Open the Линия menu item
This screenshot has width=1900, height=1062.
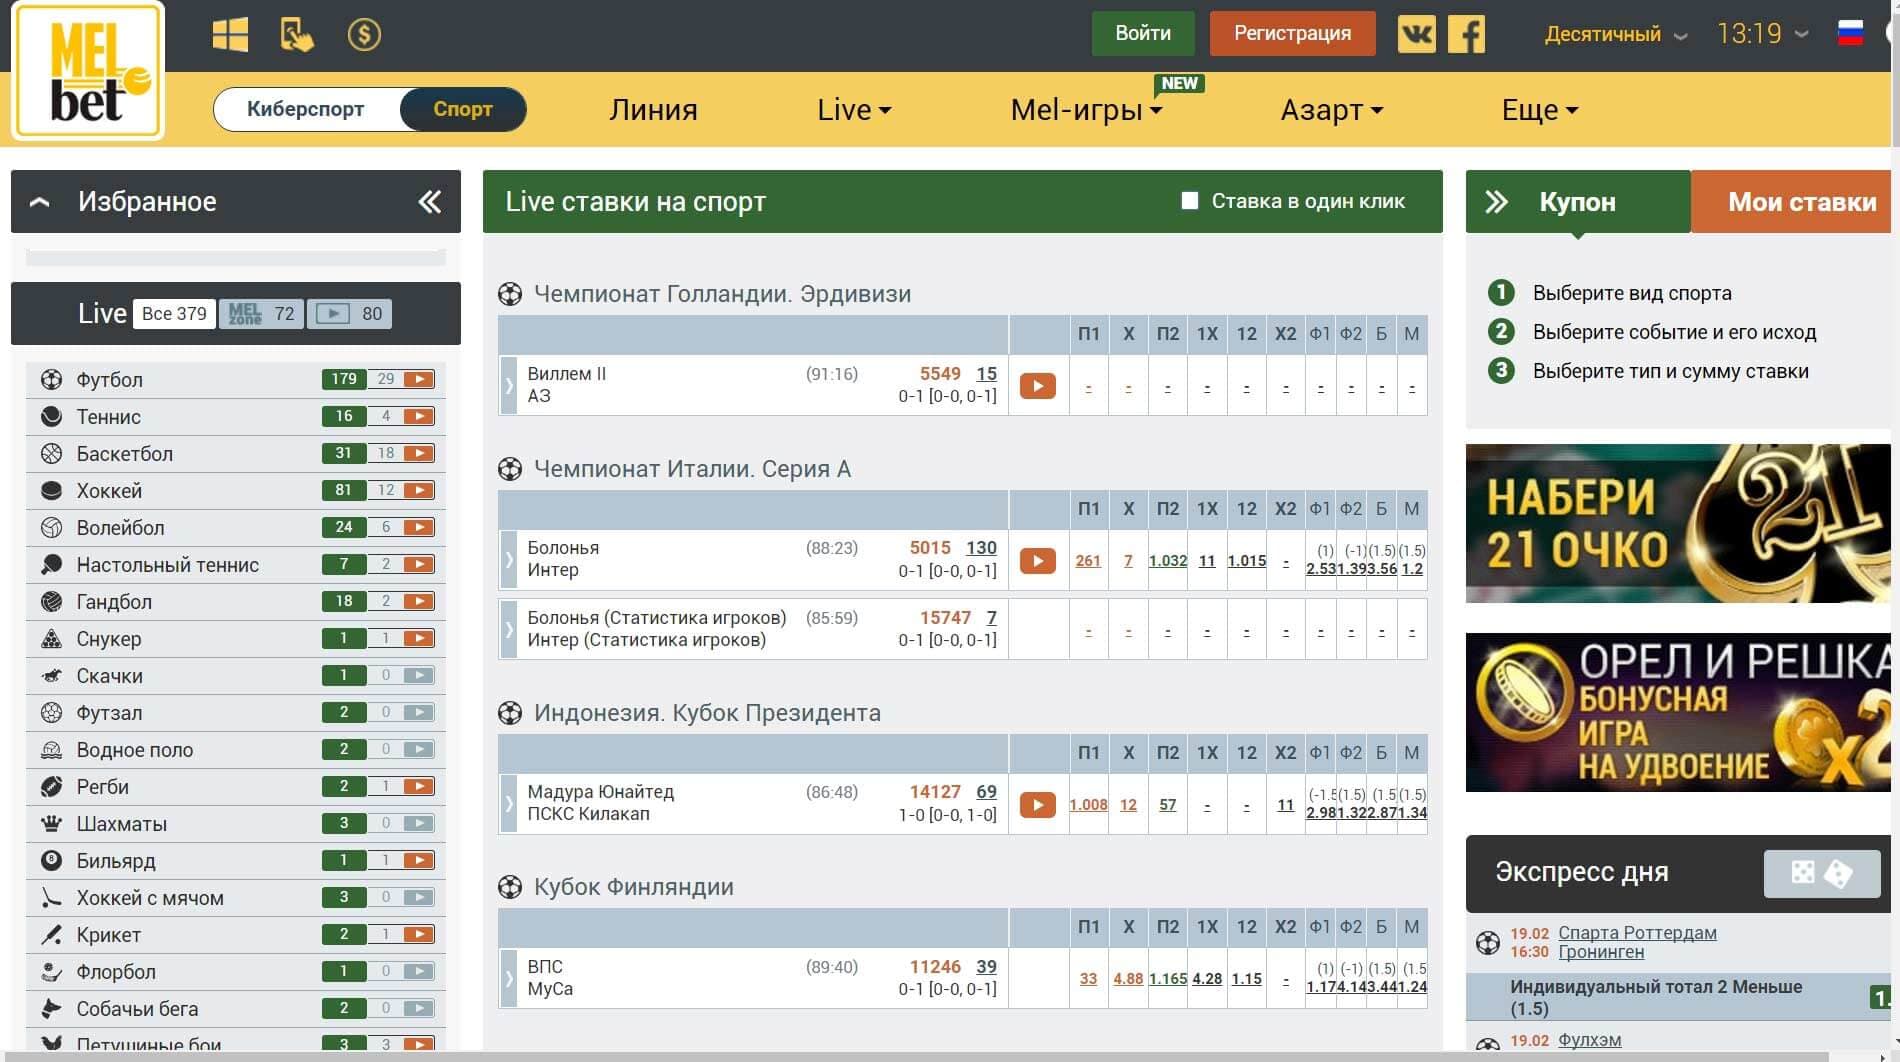coord(654,110)
